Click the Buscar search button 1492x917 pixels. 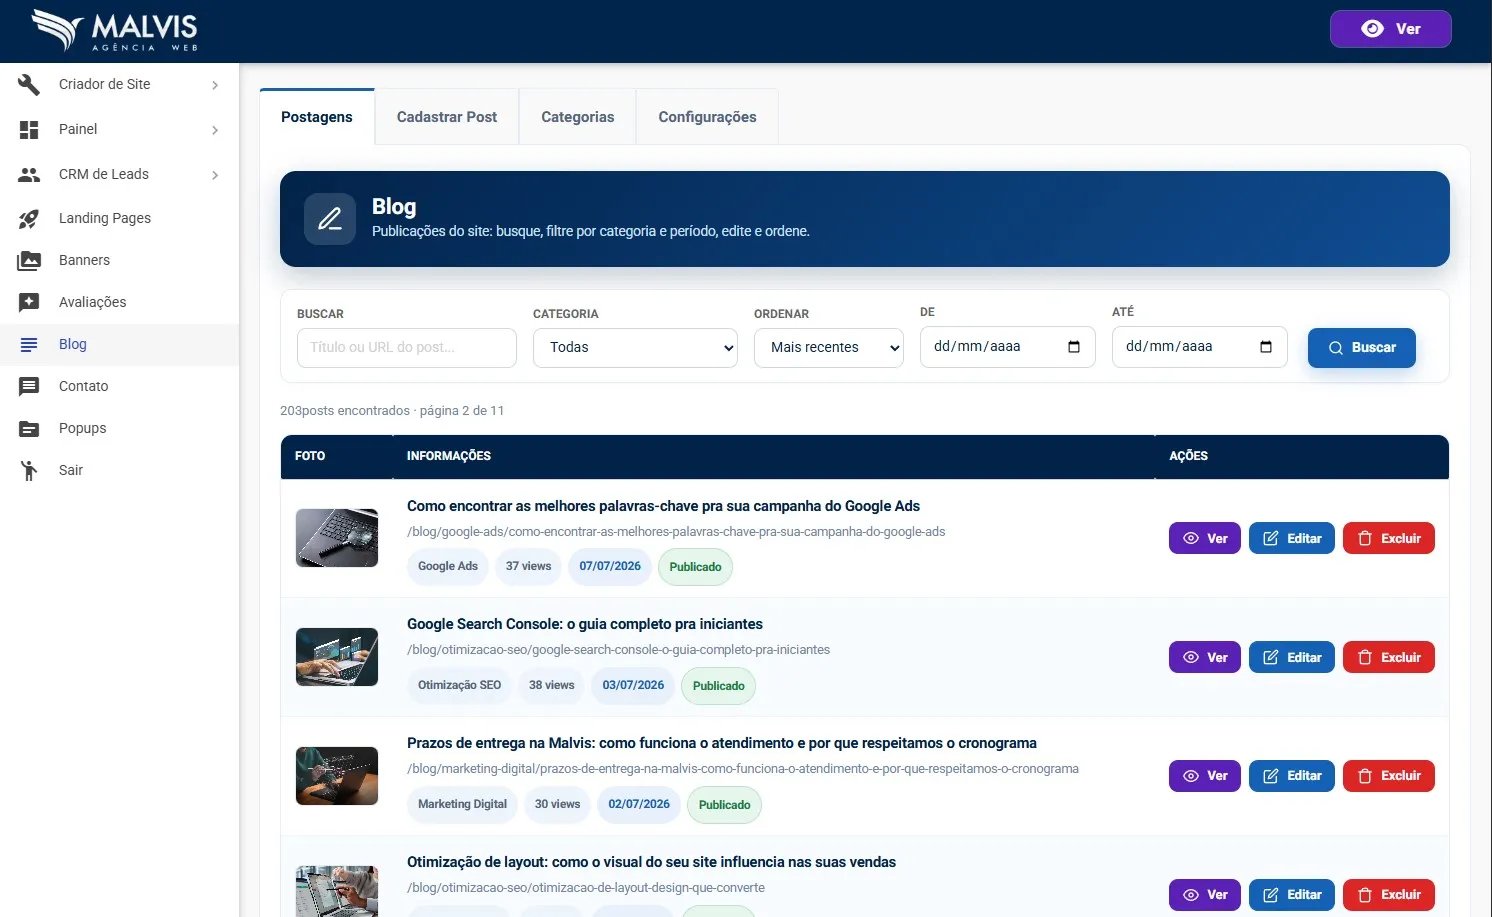pyautogui.click(x=1362, y=348)
